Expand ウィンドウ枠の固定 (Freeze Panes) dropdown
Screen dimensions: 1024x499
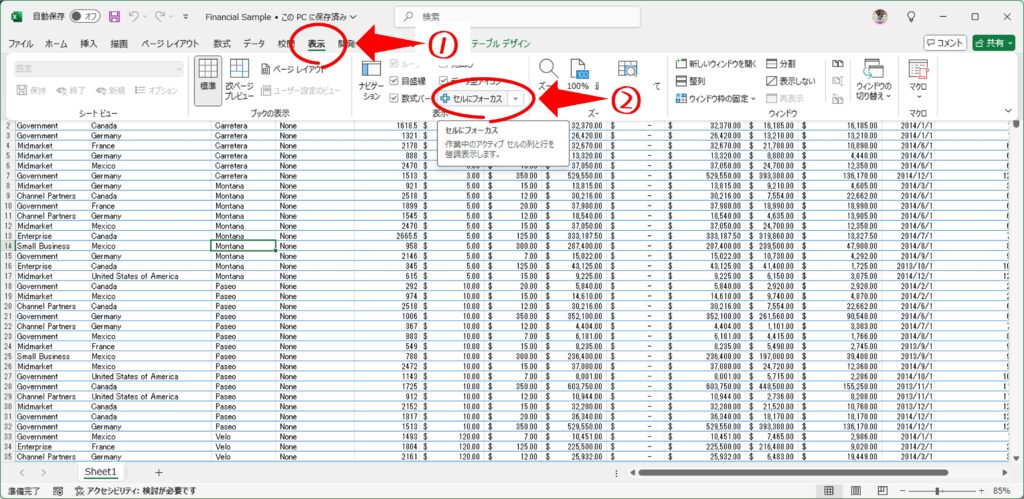tap(753, 99)
